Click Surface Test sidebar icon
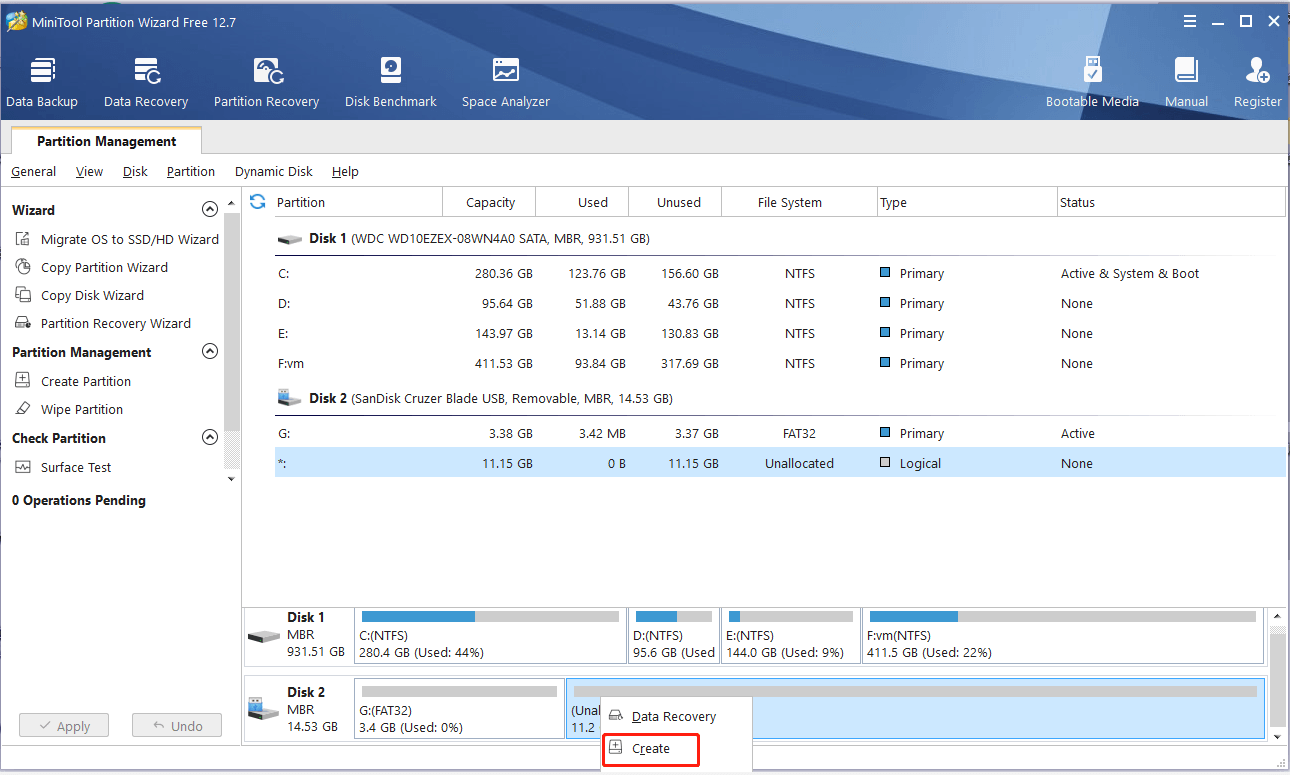Image resolution: width=1290 pixels, height=775 pixels. (x=23, y=467)
